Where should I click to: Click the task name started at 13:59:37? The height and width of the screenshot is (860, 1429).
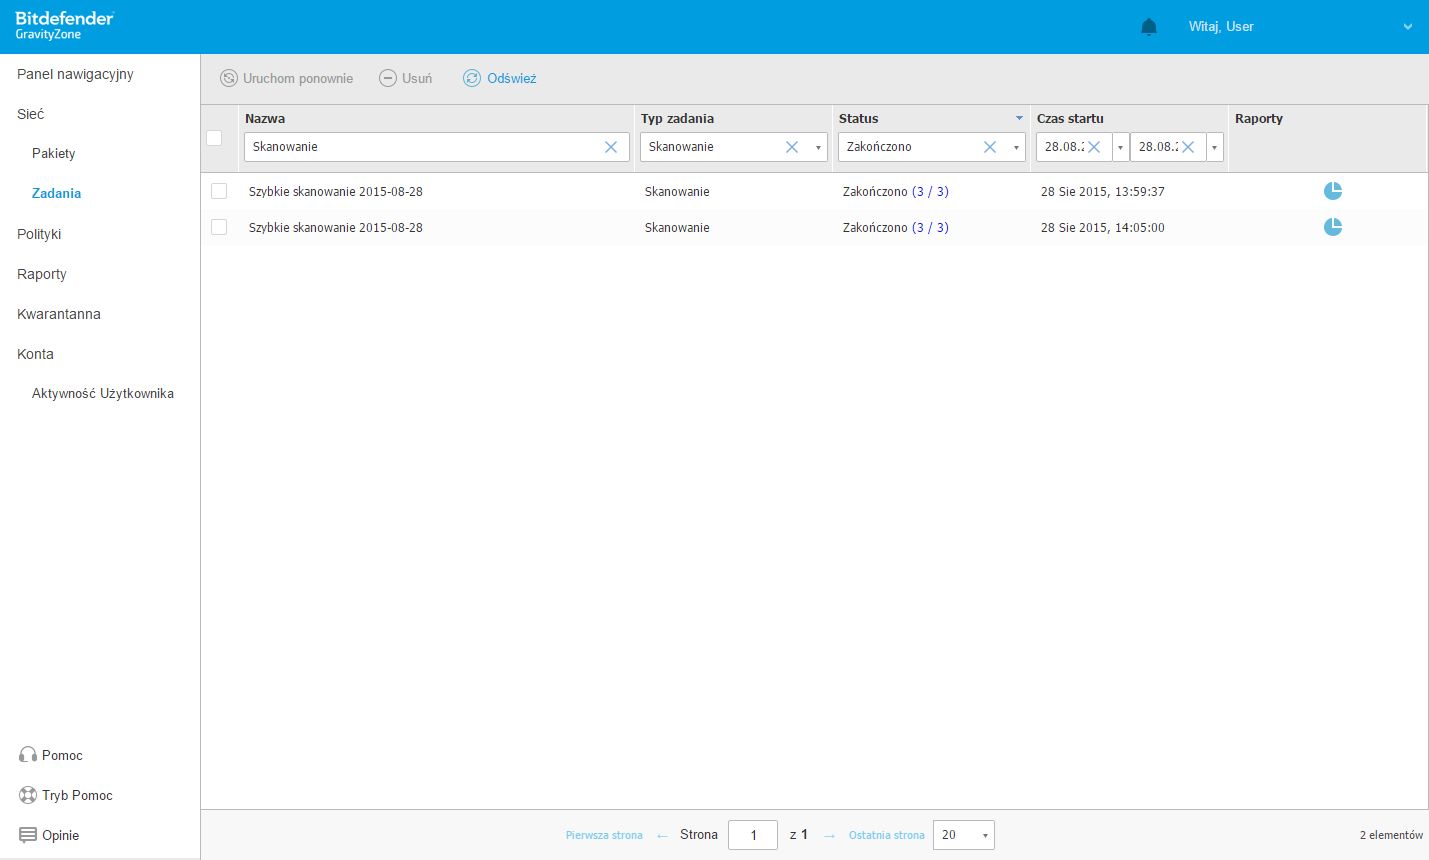click(336, 191)
